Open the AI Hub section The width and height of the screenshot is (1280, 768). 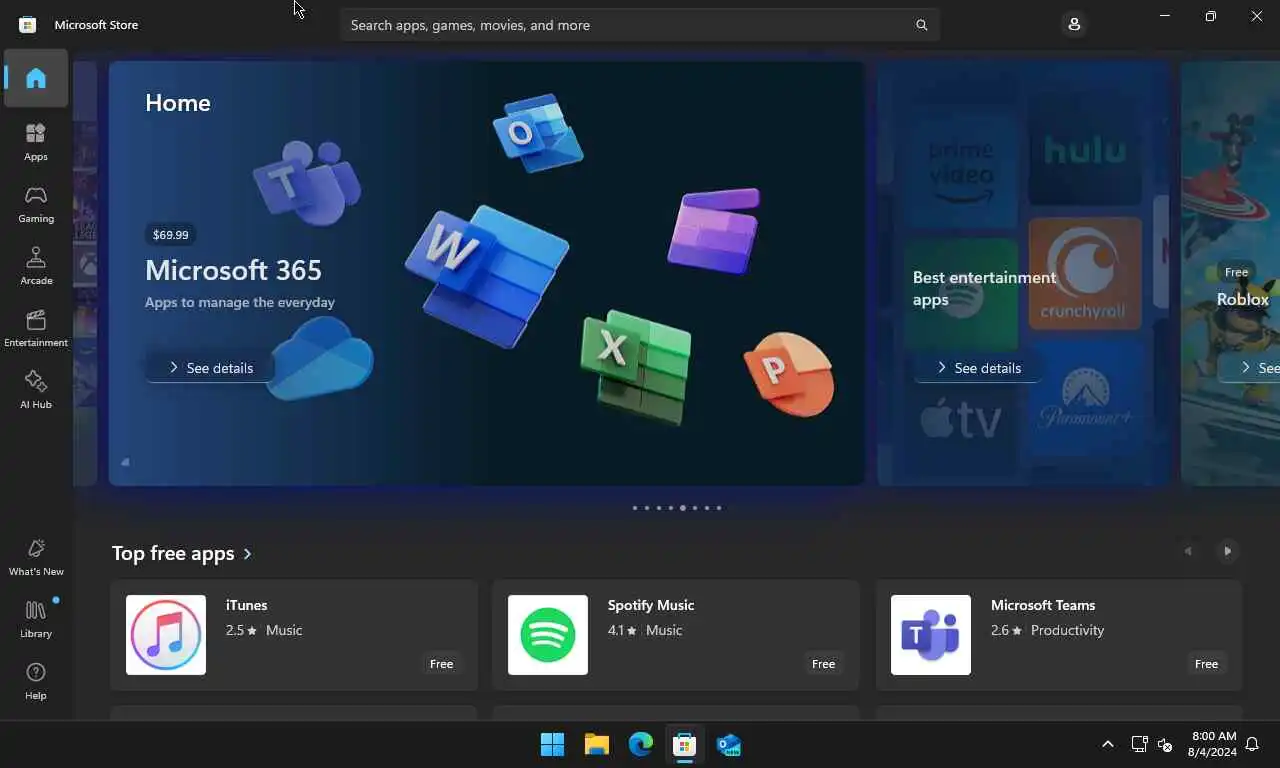click(x=36, y=390)
